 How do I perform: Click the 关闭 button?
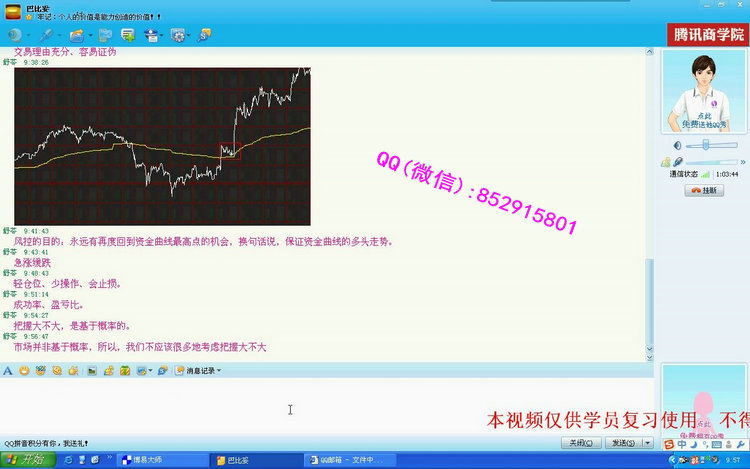point(579,442)
